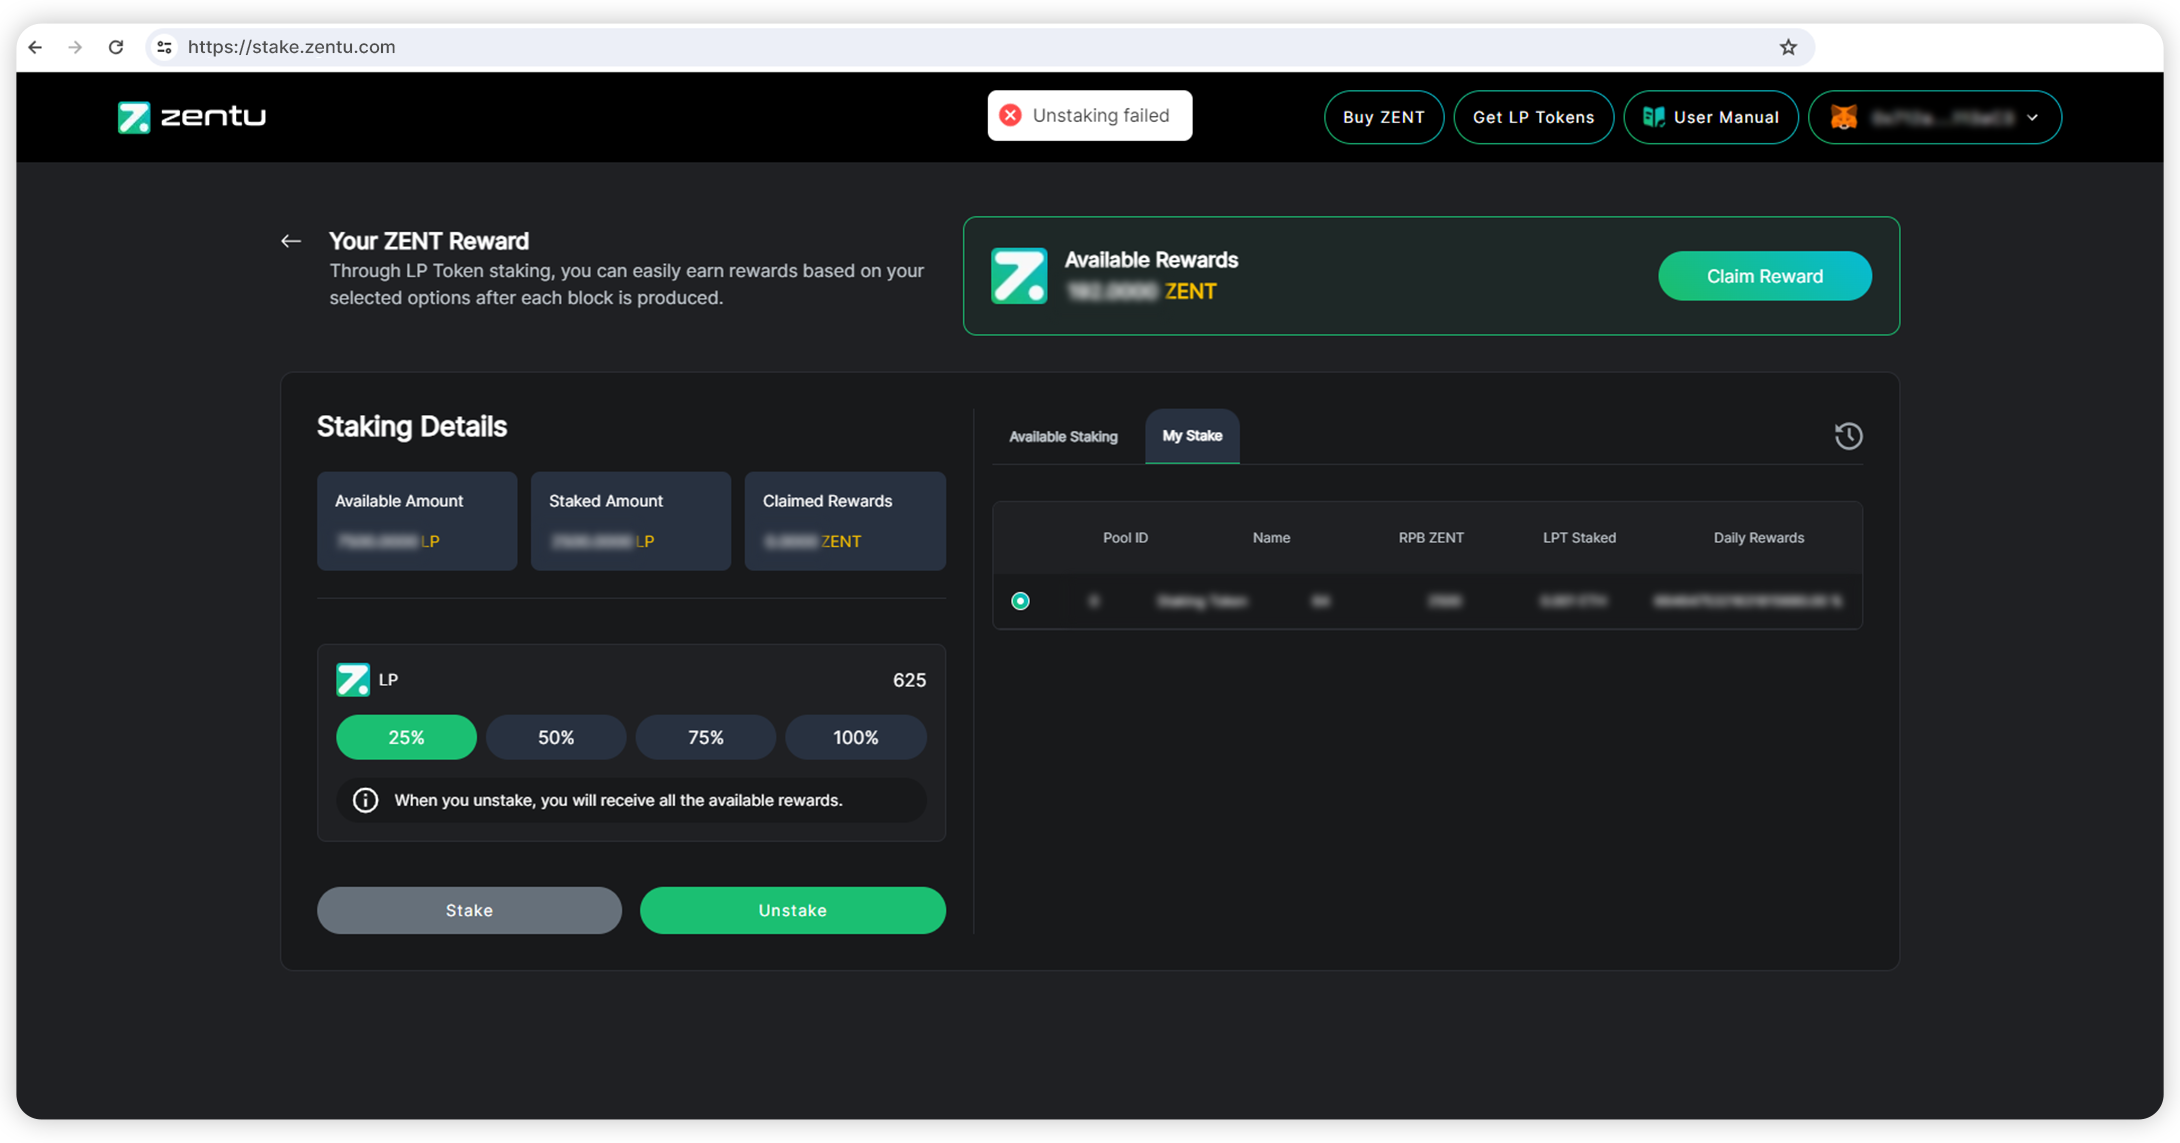This screenshot has height=1143, width=2180.
Task: Click the MetaMask fox wallet icon
Action: [x=1844, y=117]
